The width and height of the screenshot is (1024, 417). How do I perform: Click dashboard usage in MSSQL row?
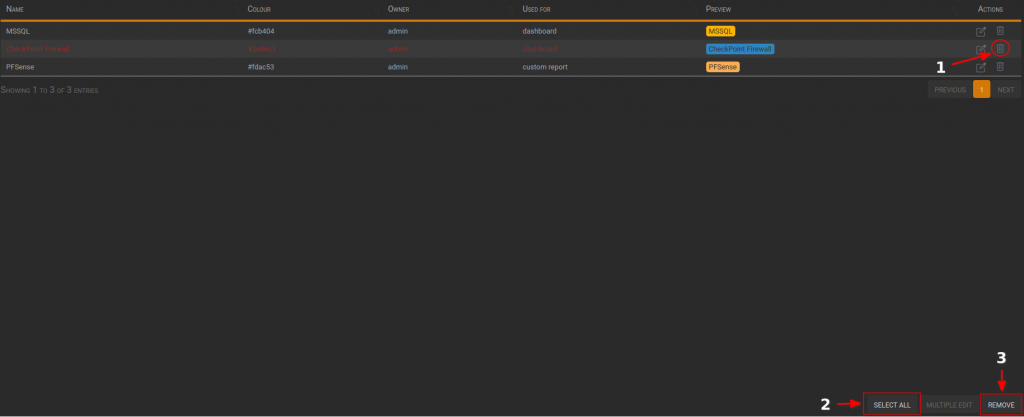click(x=539, y=31)
